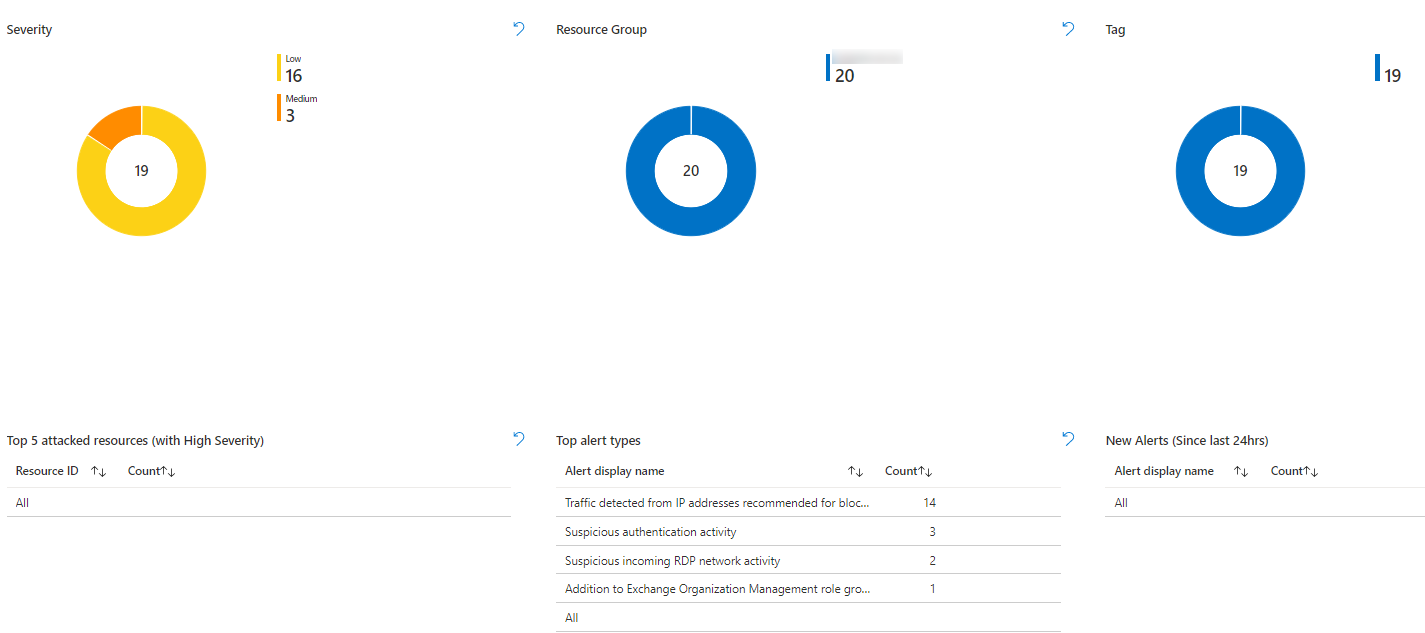Sort Top alert types by display name
This screenshot has height=633, width=1425.
[x=855, y=471]
